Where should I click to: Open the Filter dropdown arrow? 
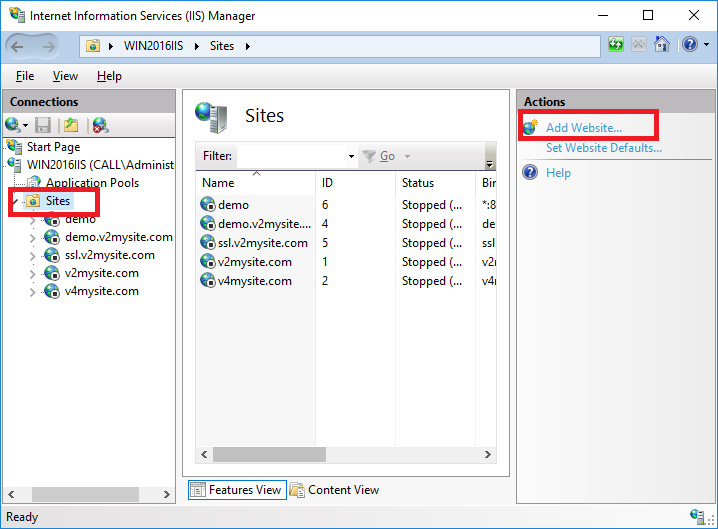pyautogui.click(x=351, y=156)
